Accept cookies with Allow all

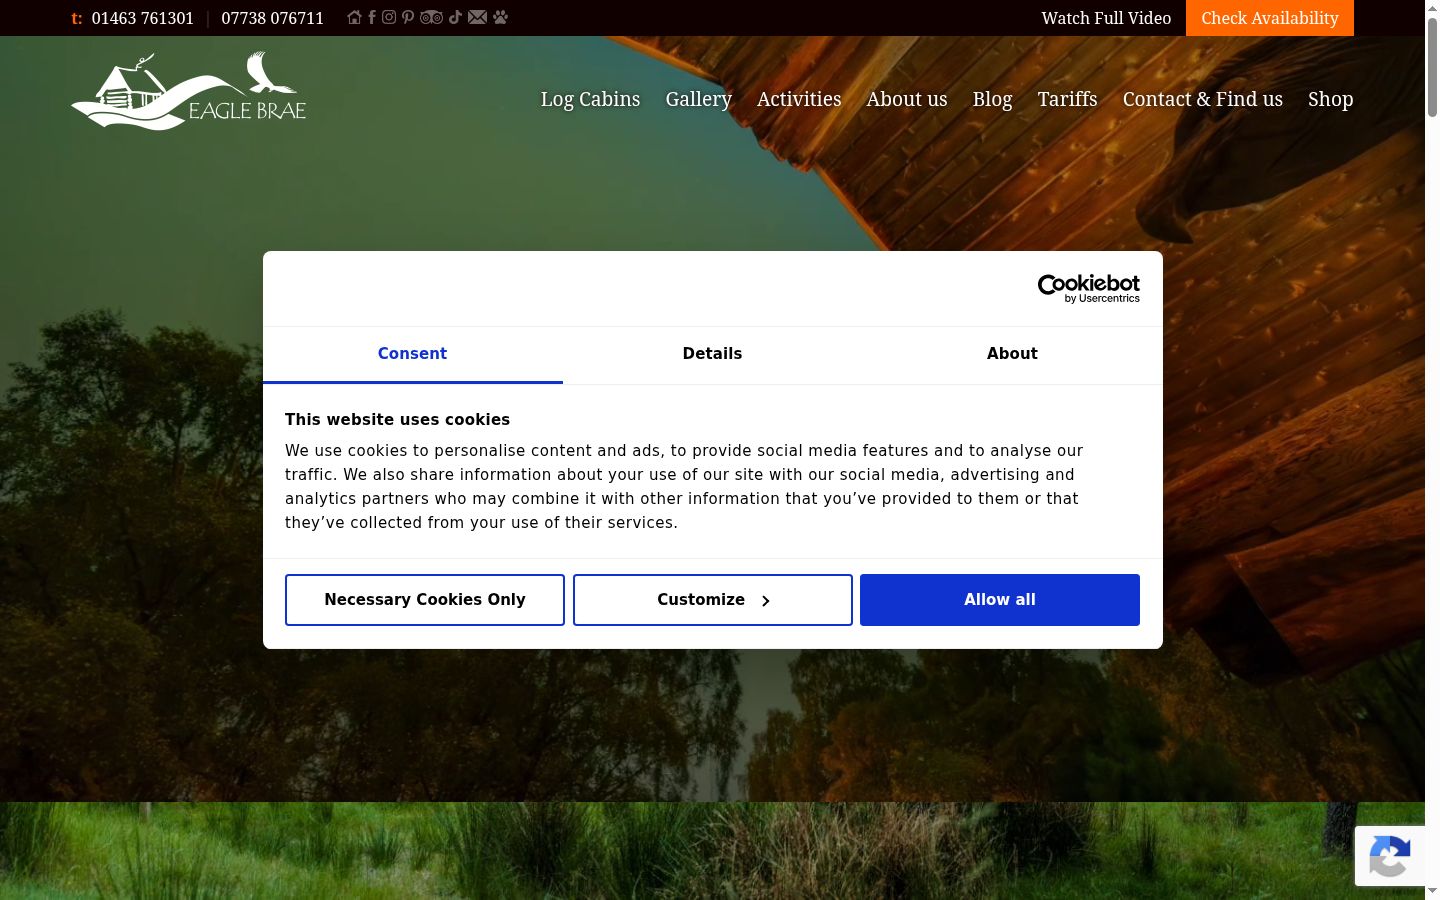point(1000,600)
